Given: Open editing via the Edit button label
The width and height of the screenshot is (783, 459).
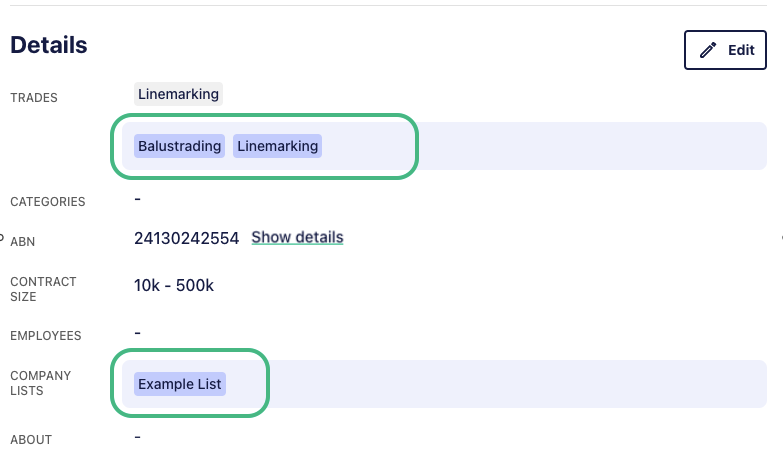Looking at the screenshot, I should pyautogui.click(x=741, y=50).
